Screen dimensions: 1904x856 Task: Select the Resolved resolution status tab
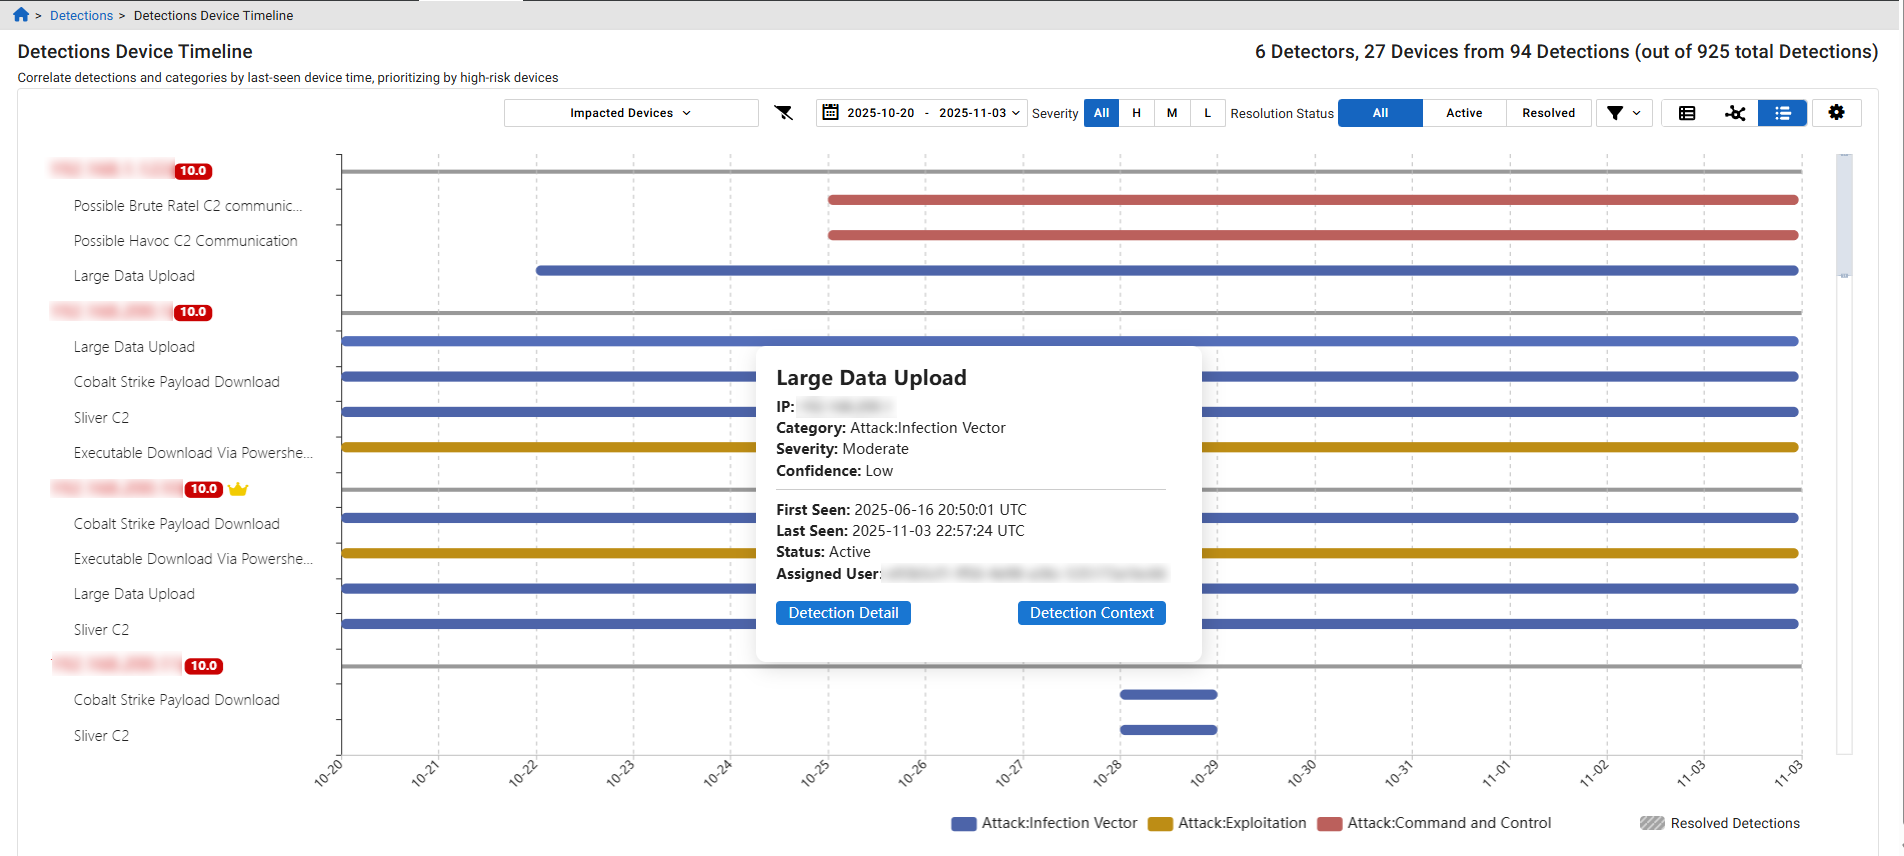click(x=1548, y=113)
